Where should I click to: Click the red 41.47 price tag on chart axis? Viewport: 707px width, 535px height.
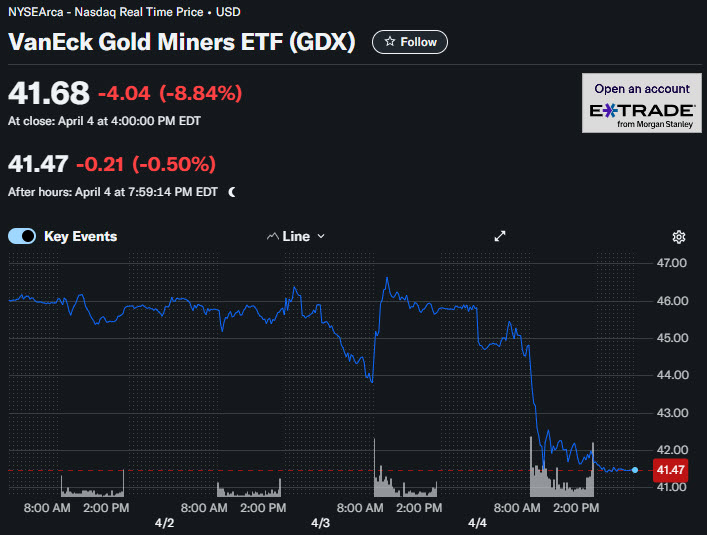tap(669, 469)
